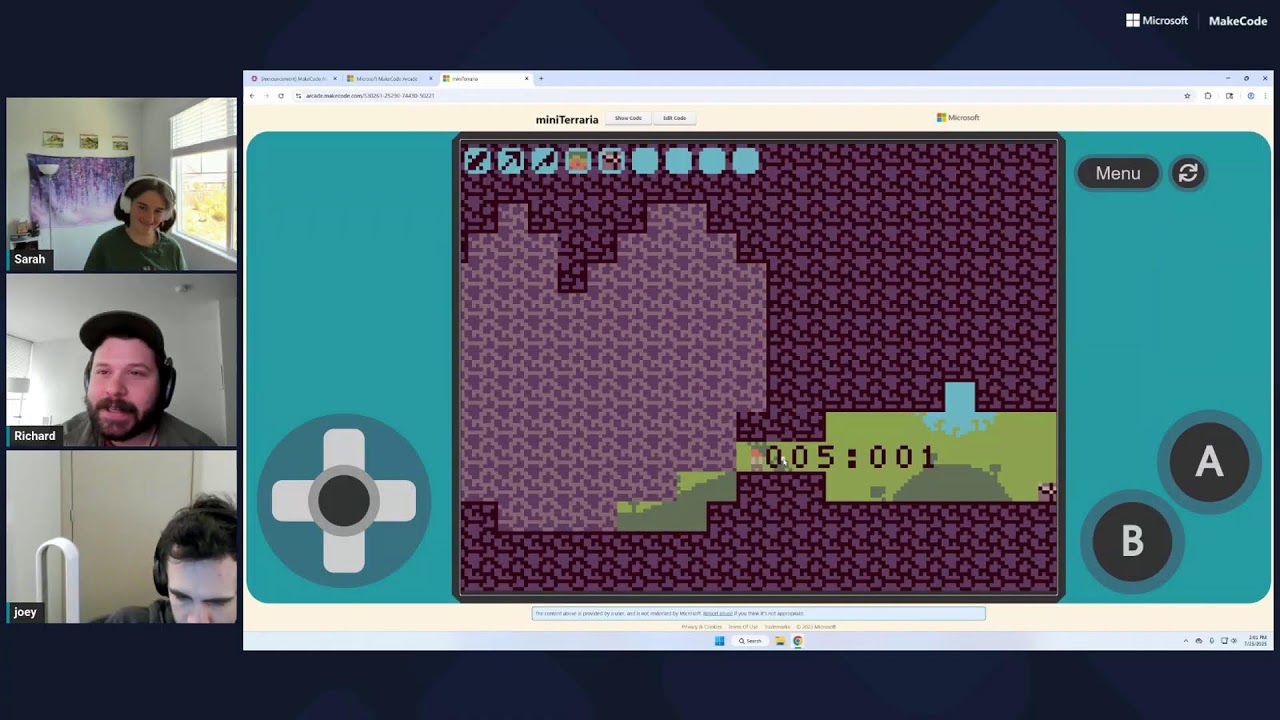Open a new browser tab

541,78
